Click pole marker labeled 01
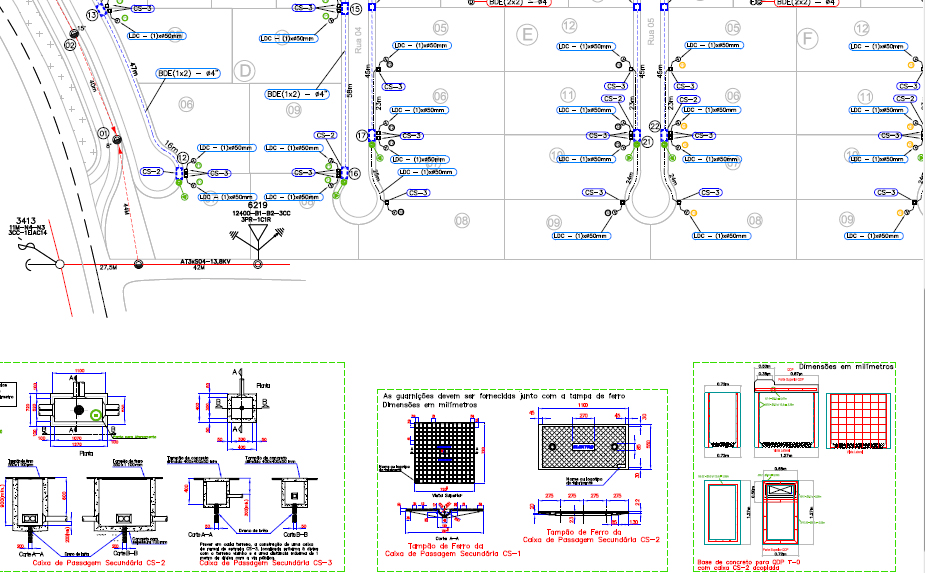The width and height of the screenshot is (925, 573). coord(103,132)
